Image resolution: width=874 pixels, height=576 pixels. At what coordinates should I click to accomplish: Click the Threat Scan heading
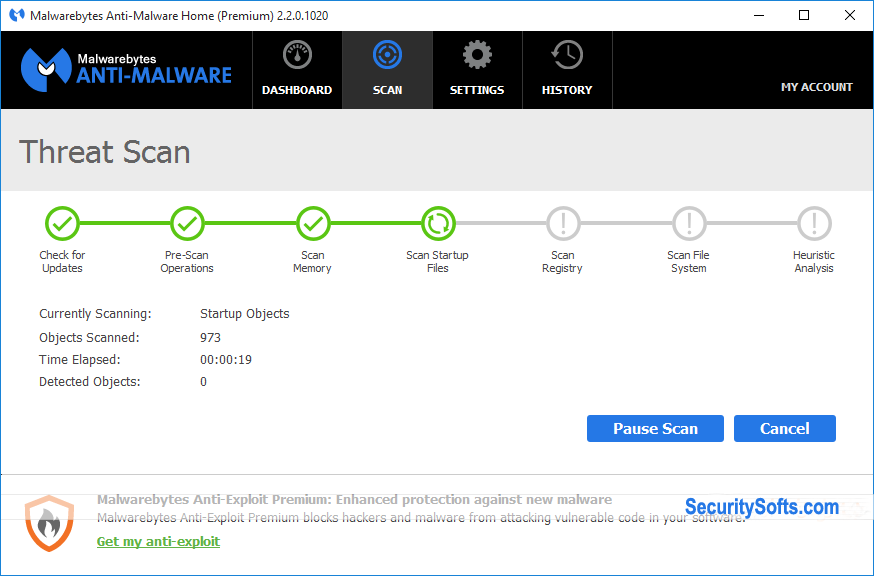(105, 152)
